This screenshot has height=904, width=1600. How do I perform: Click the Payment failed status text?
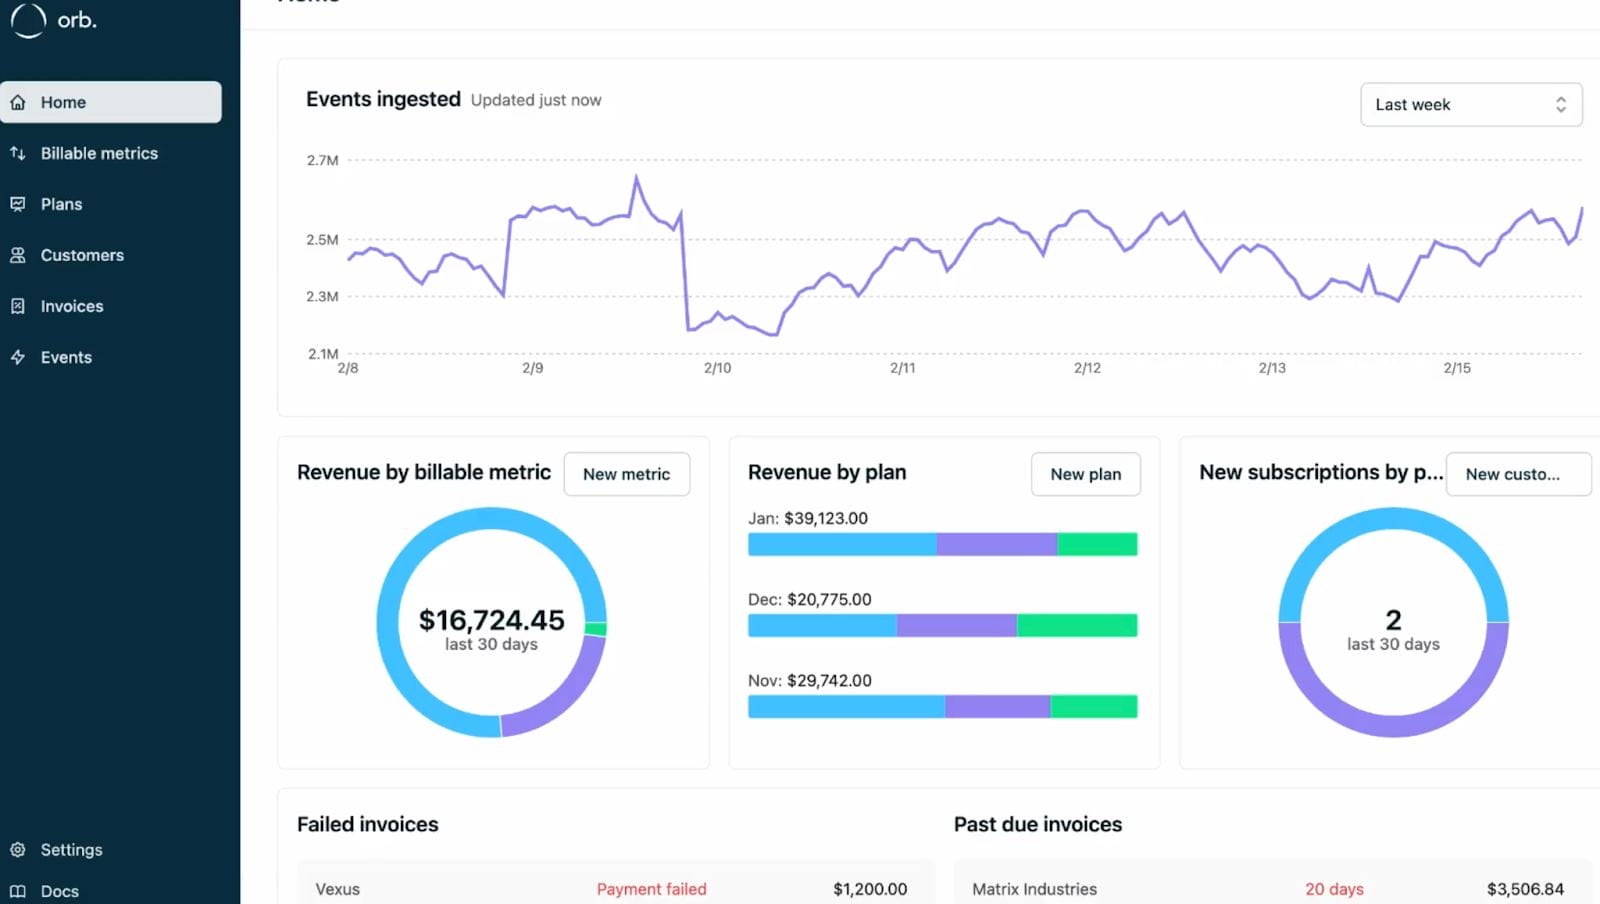[652, 888]
